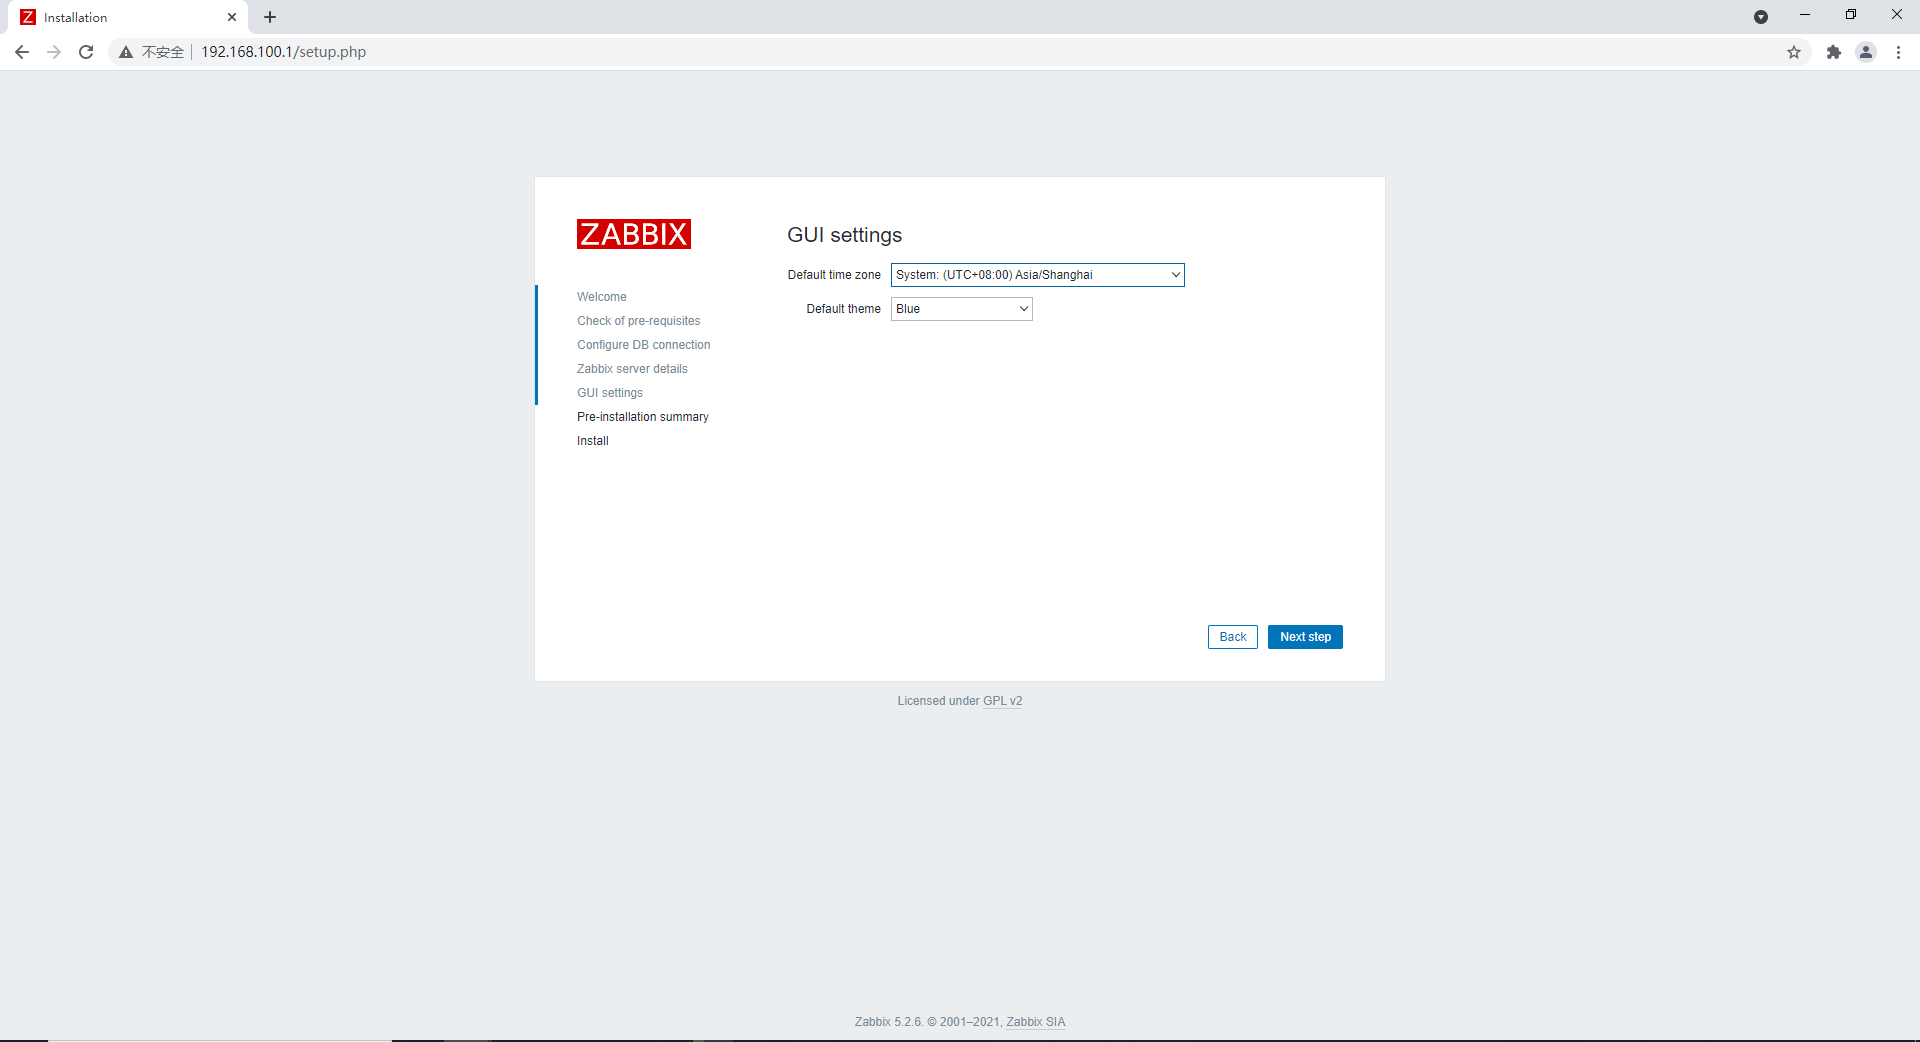The height and width of the screenshot is (1042, 1920).
Task: Click the Zabbix favicon in tab
Action: point(28,17)
